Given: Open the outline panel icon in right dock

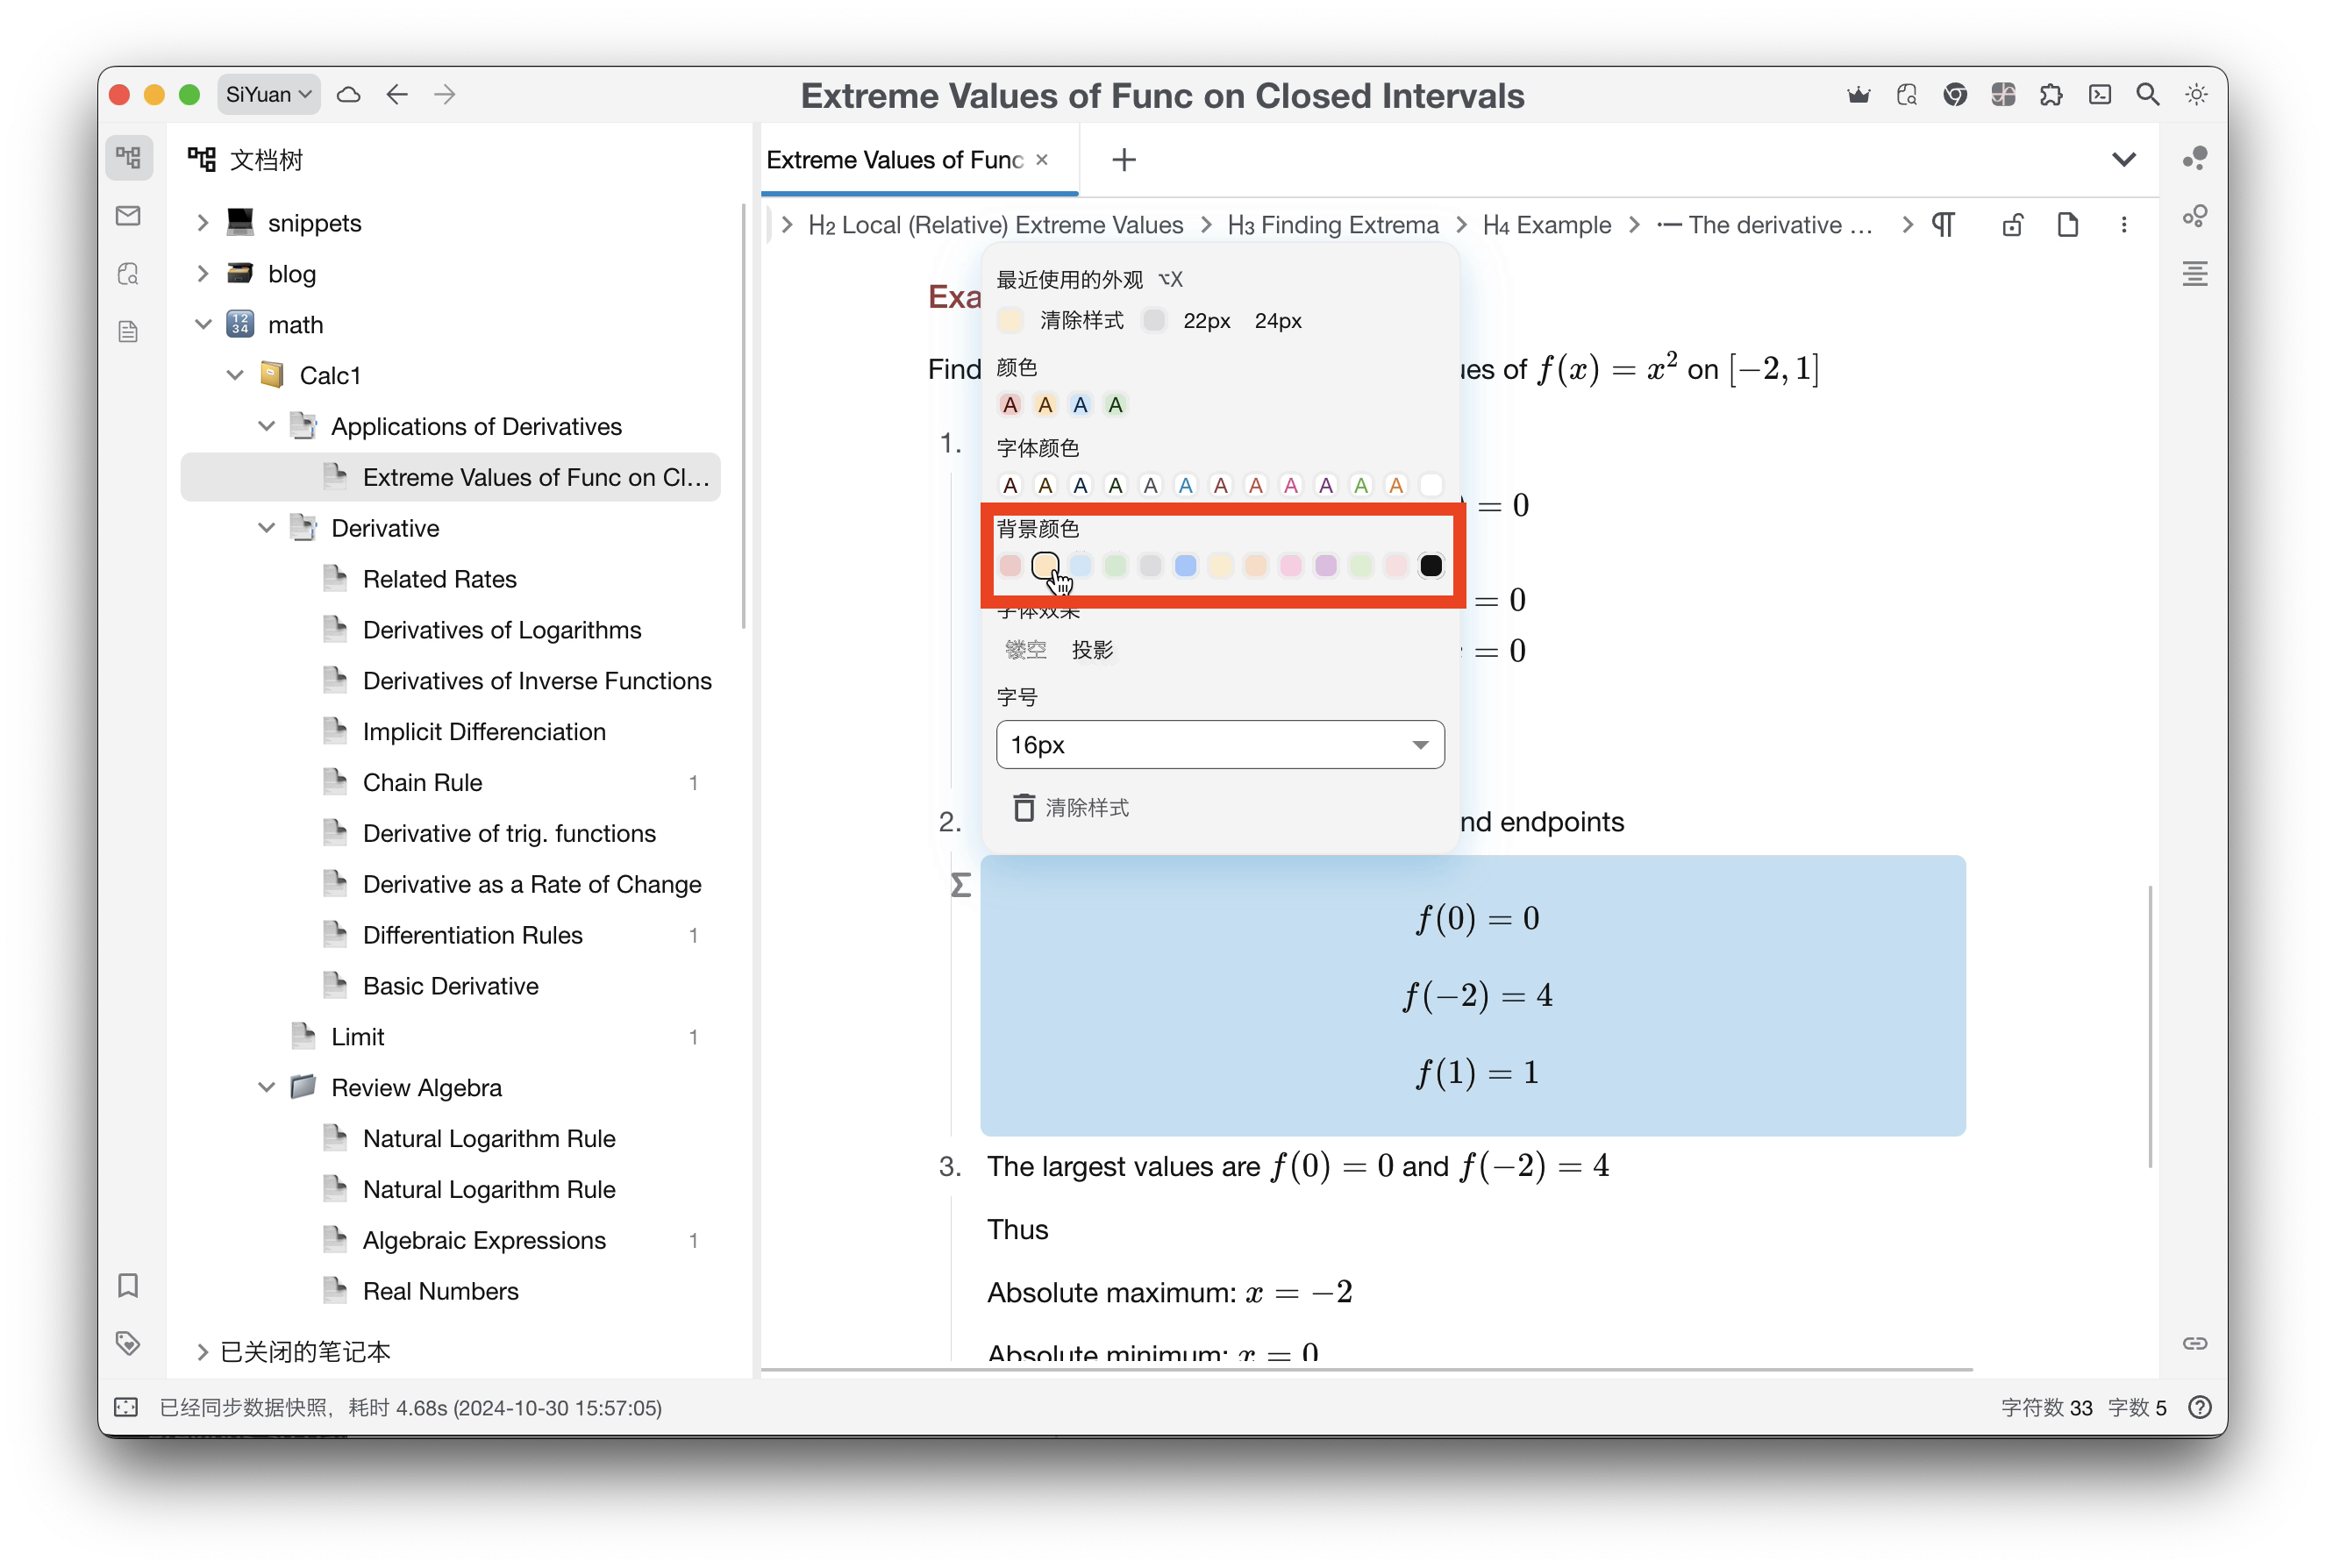Looking at the screenshot, I should [2195, 273].
